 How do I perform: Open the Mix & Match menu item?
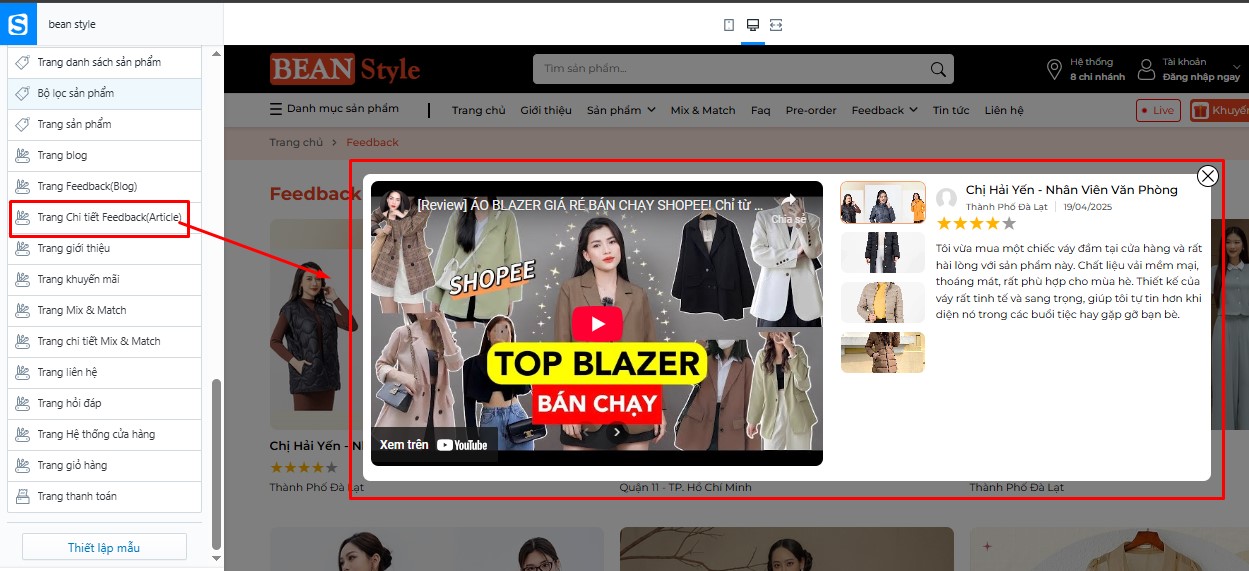(703, 110)
